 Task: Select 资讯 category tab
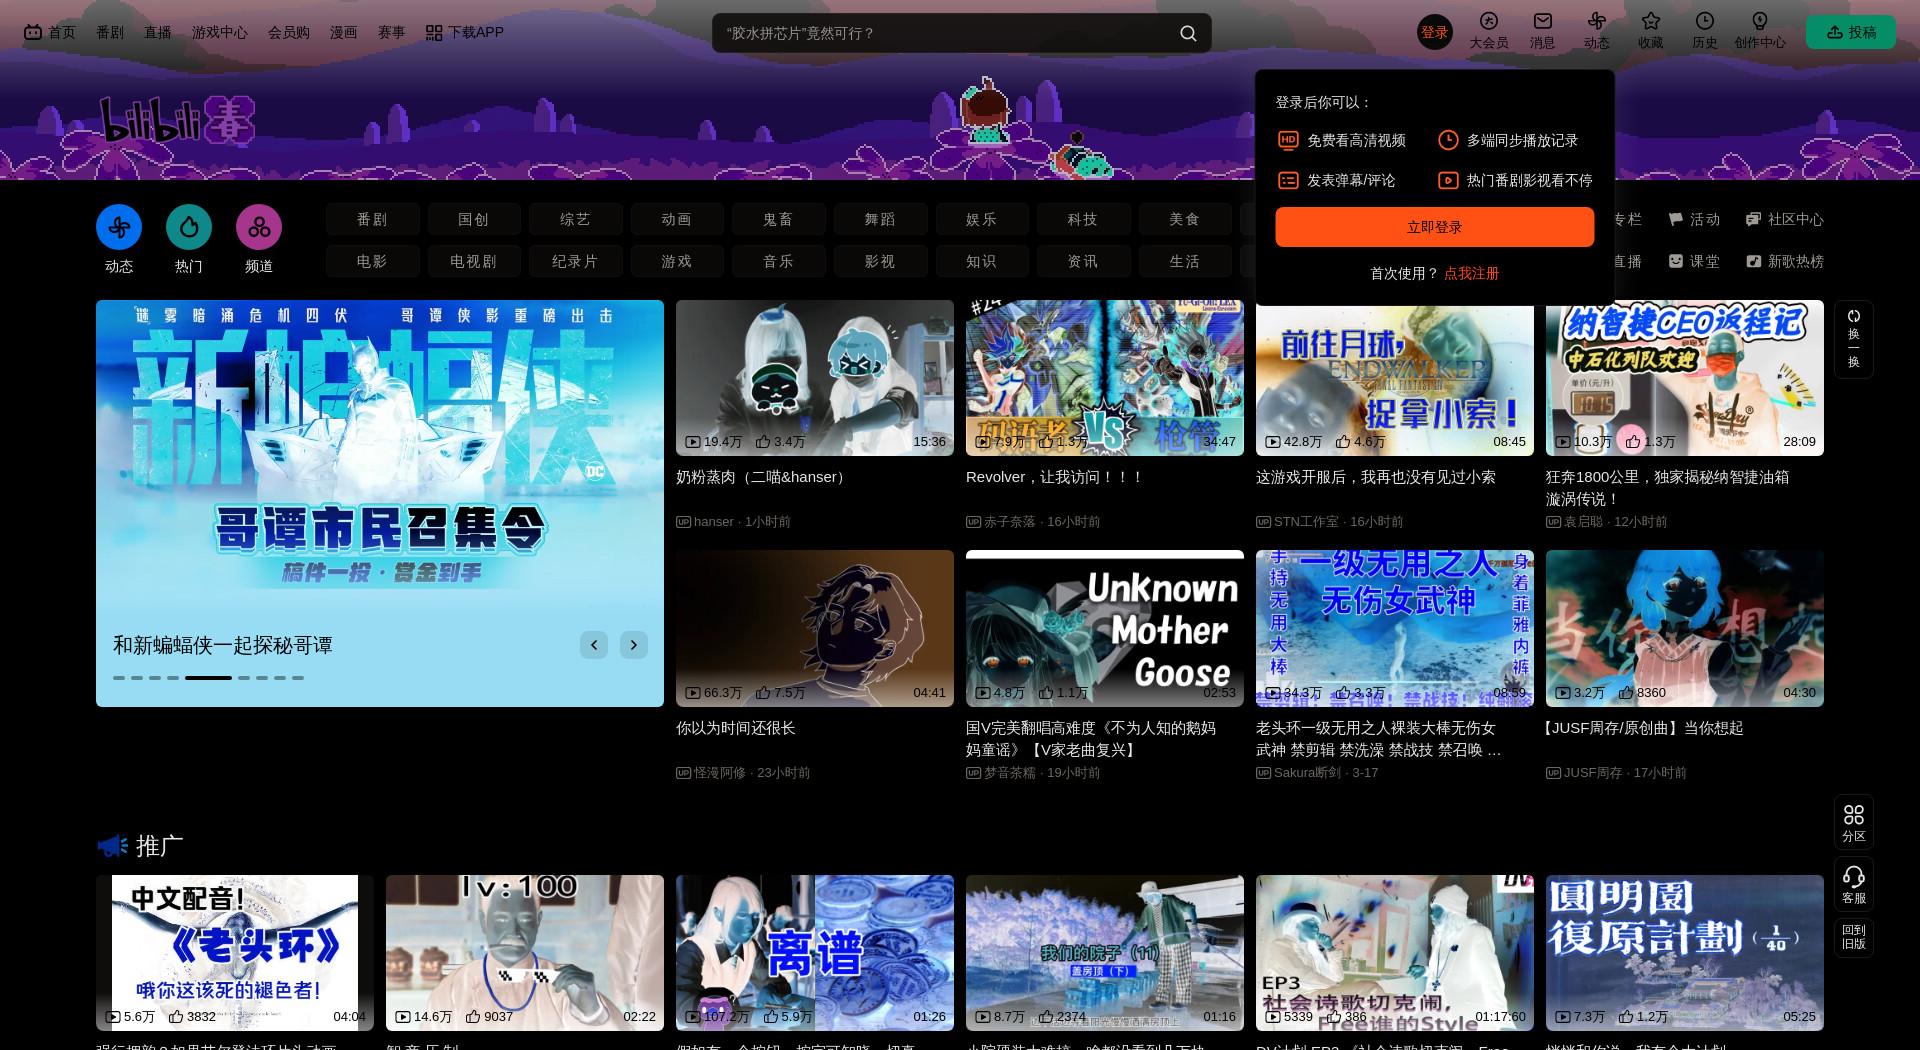(x=1082, y=261)
